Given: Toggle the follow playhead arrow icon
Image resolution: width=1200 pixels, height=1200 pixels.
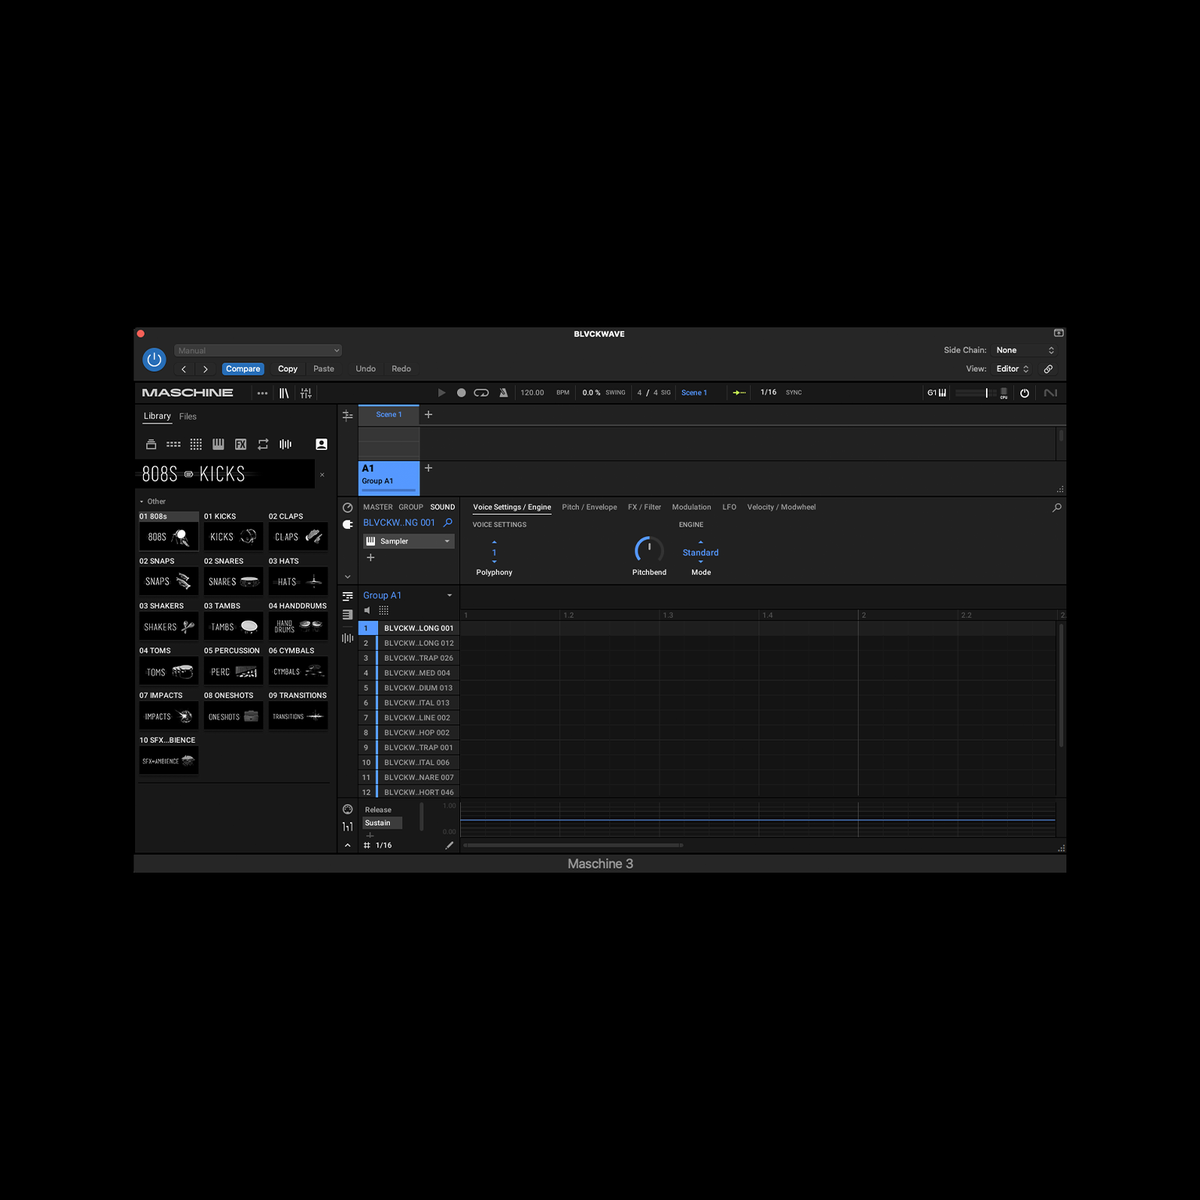Looking at the screenshot, I should pyautogui.click(x=739, y=393).
